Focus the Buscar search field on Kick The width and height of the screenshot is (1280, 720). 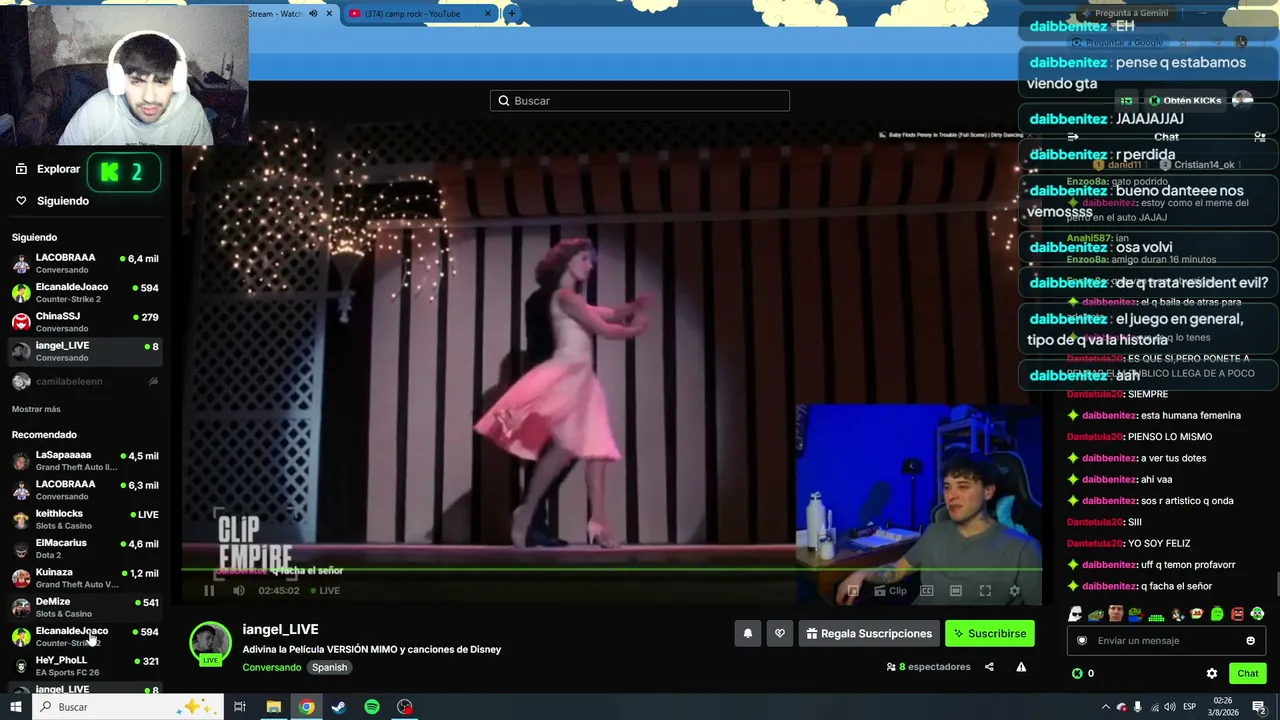click(640, 100)
